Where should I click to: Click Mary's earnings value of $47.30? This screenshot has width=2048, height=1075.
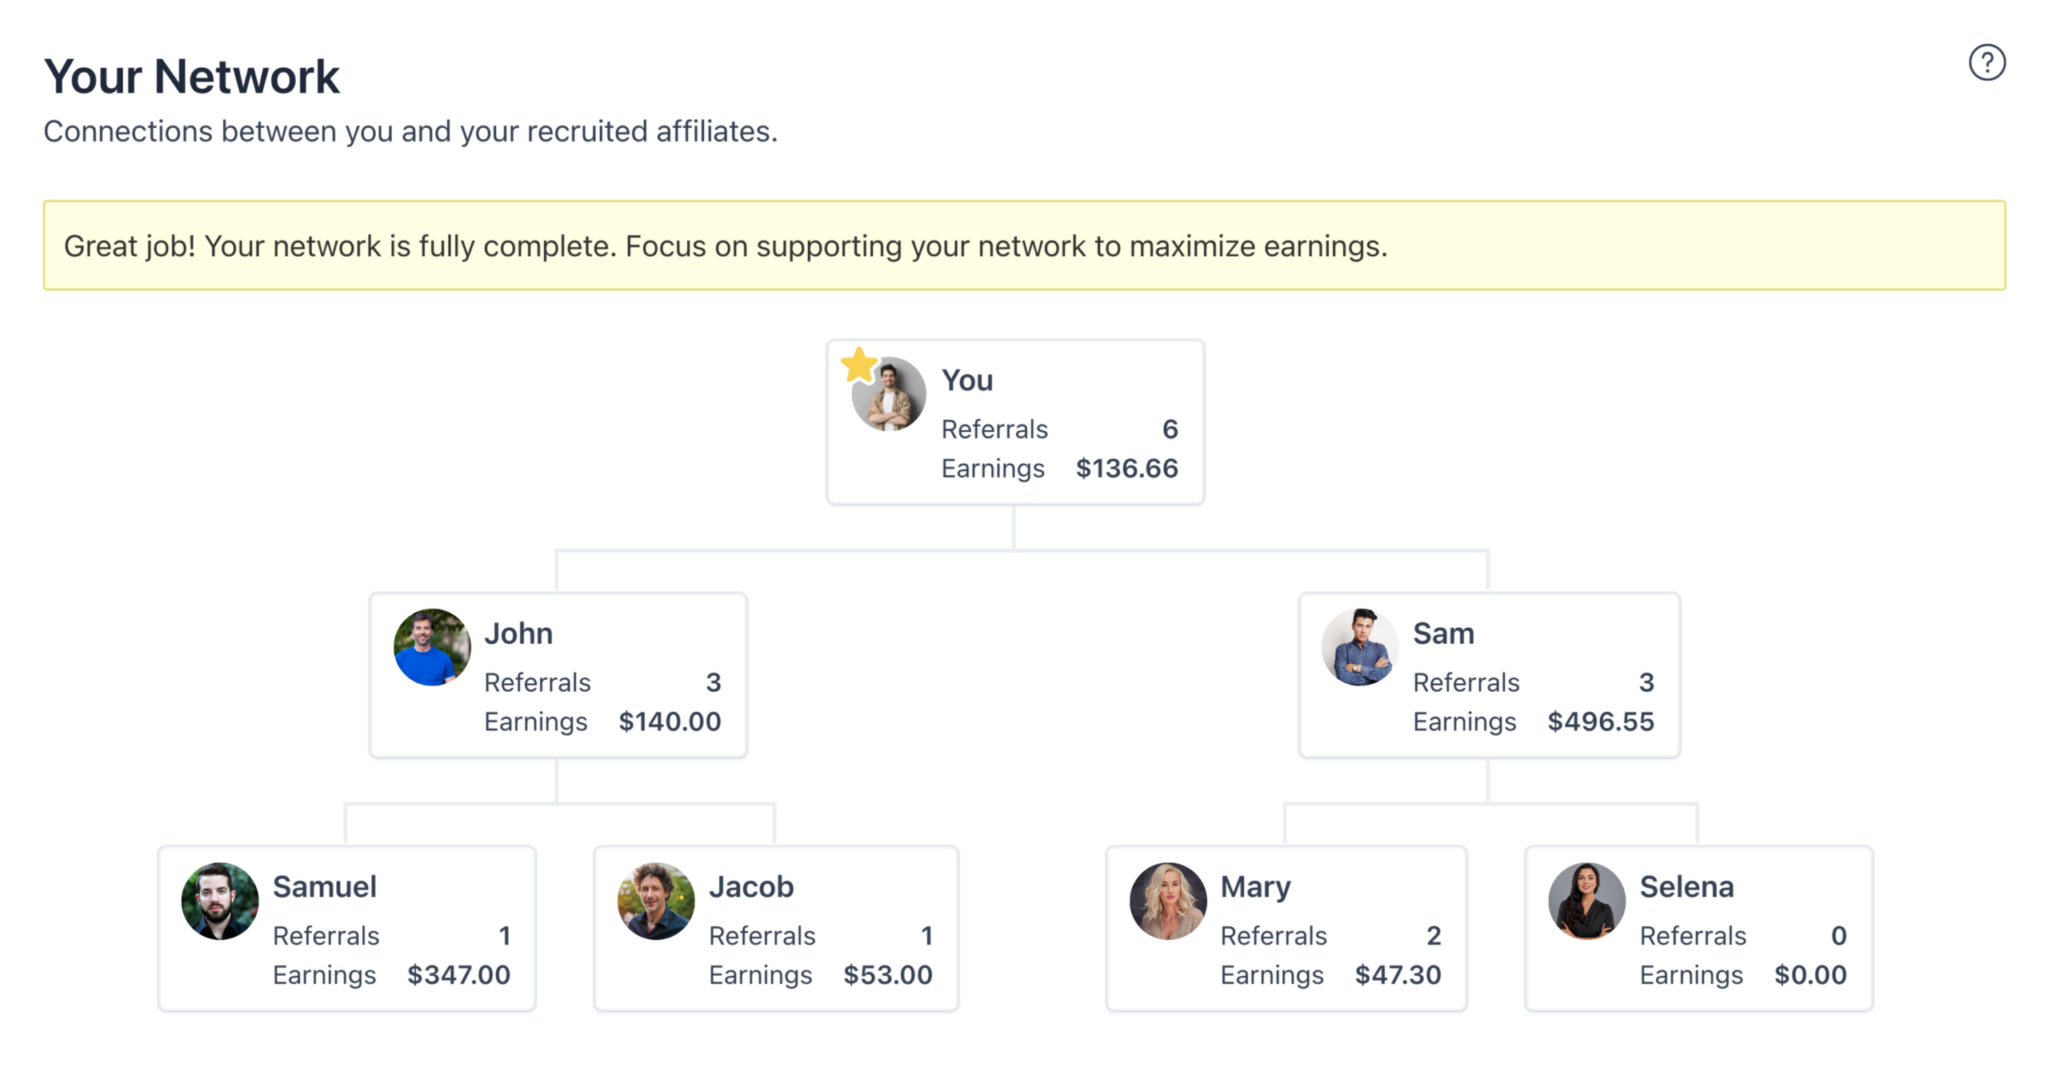[x=1399, y=974]
